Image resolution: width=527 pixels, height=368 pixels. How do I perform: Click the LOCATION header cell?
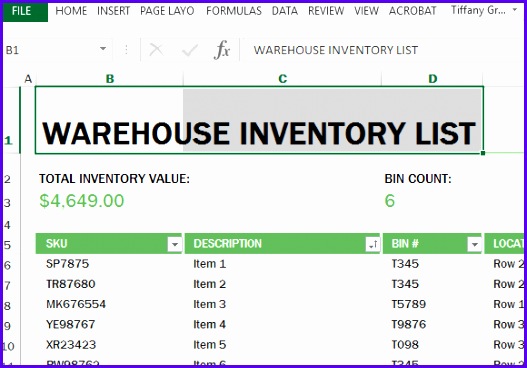pos(505,244)
